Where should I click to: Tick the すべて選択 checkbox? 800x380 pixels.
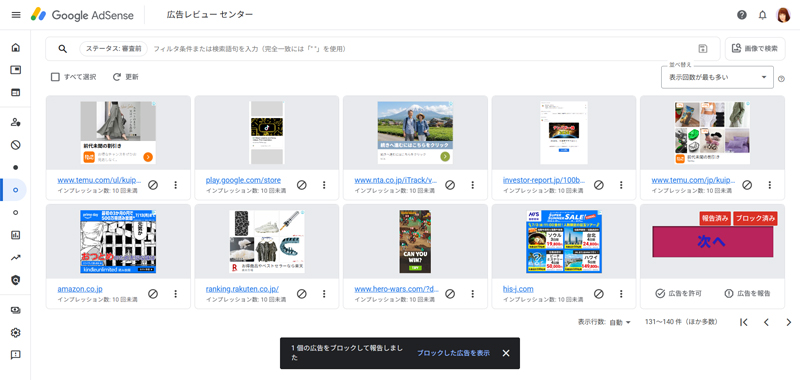point(55,77)
